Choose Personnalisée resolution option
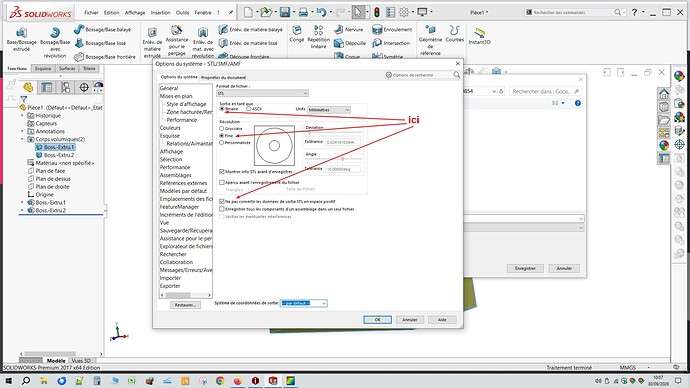Screen dimensions: 690x388 (x=221, y=143)
